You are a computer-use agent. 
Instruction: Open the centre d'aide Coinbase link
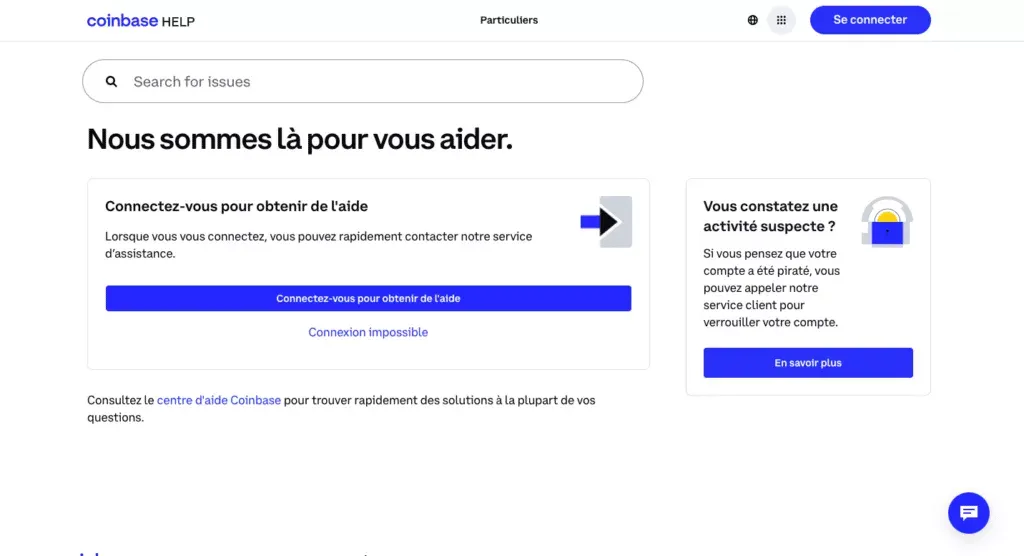pyautogui.click(x=218, y=400)
